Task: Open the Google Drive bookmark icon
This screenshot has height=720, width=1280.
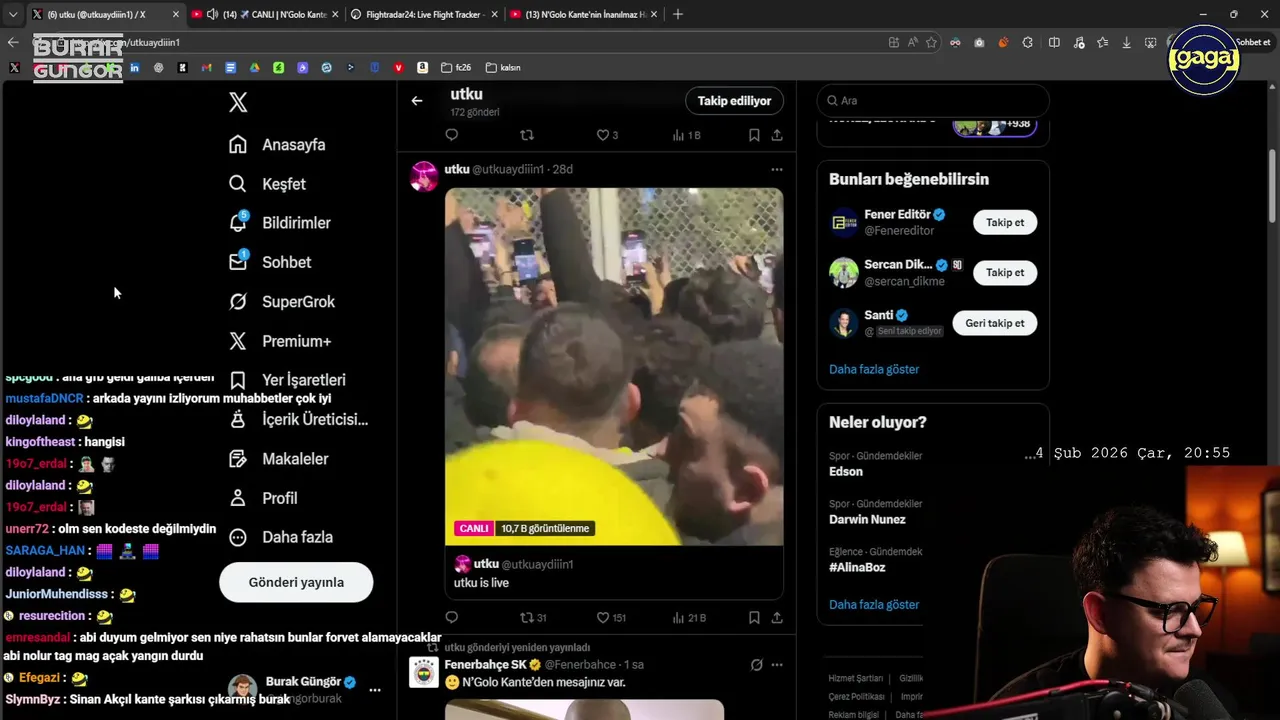Action: [254, 68]
